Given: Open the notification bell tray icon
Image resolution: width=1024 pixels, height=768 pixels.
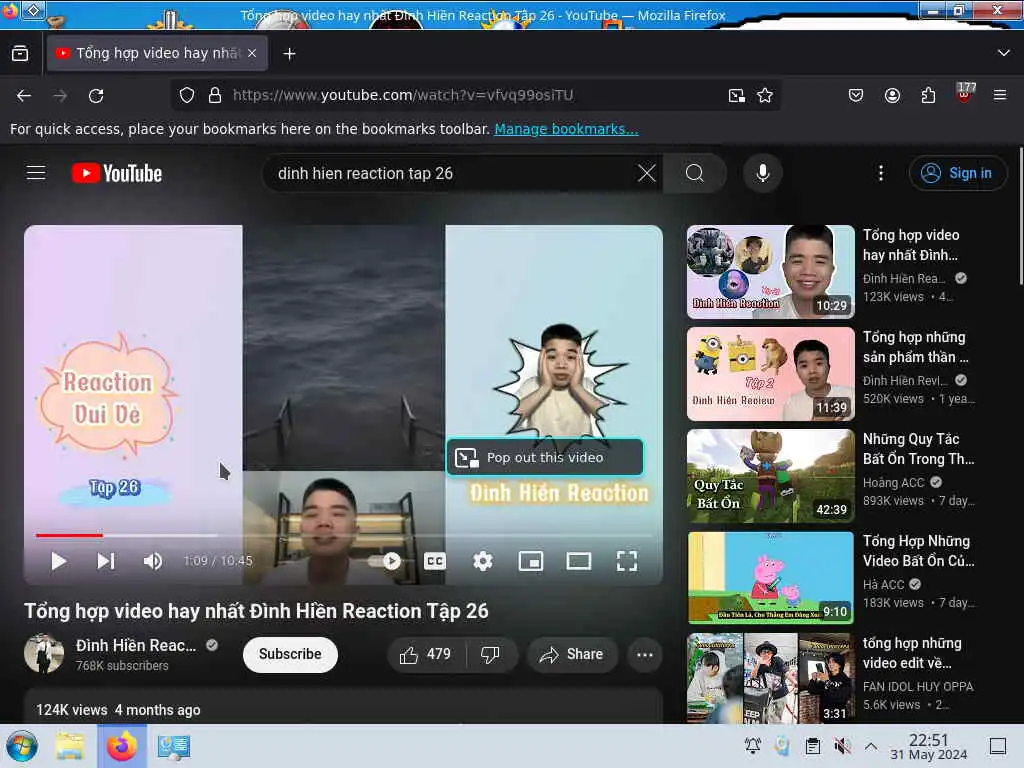Looking at the screenshot, I should point(752,746).
